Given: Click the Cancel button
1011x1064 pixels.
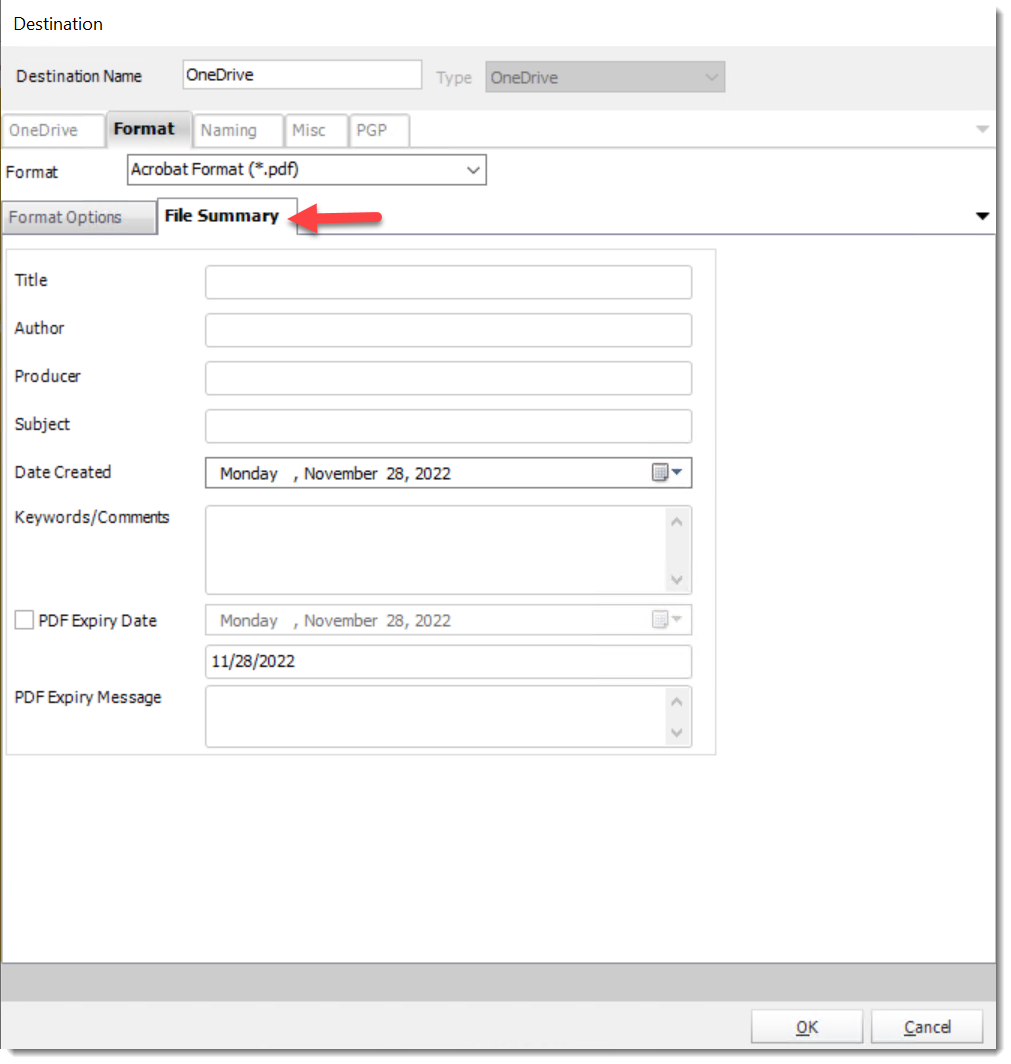Looking at the screenshot, I should [926, 1026].
